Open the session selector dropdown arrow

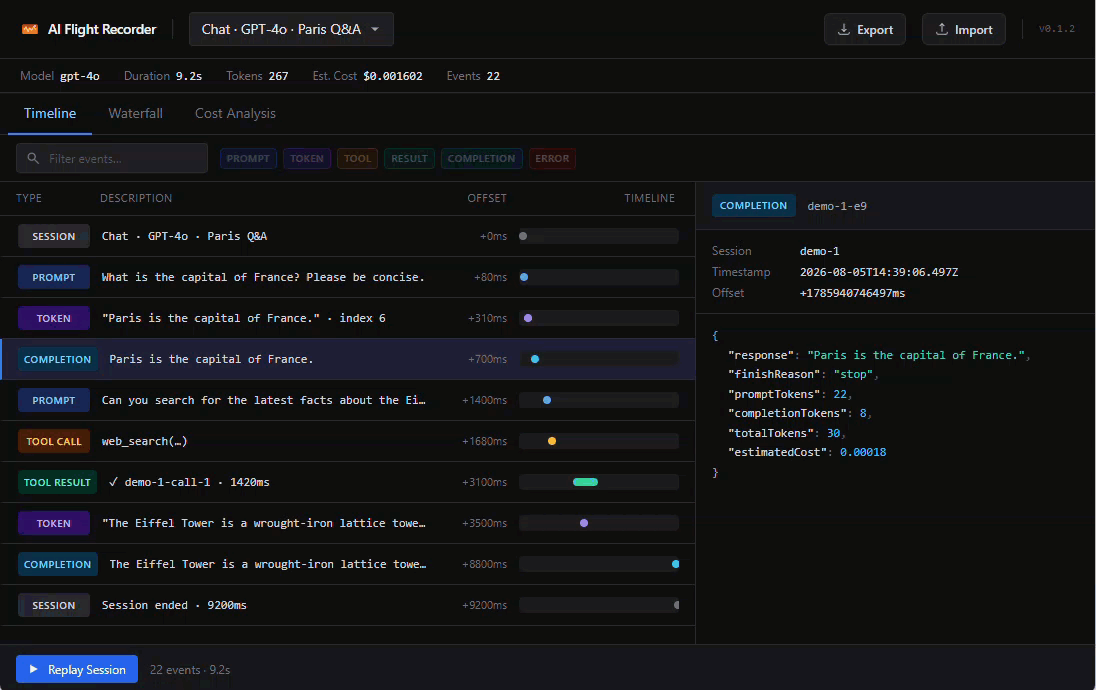(x=375, y=29)
